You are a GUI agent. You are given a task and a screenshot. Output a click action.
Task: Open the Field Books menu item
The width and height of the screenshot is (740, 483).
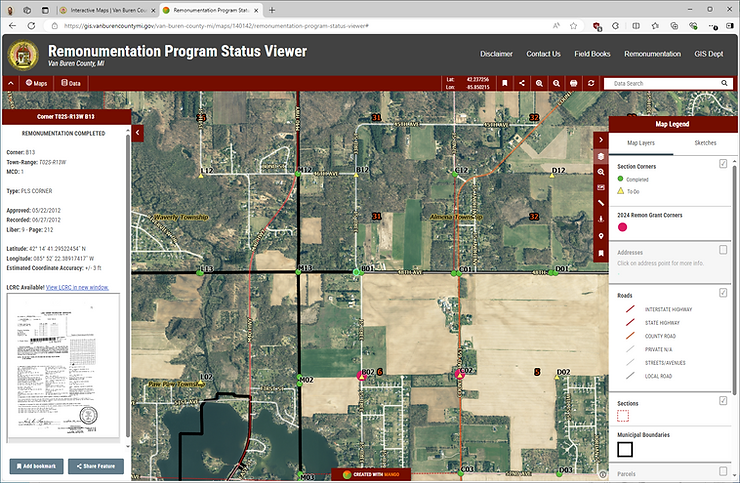coord(591,54)
